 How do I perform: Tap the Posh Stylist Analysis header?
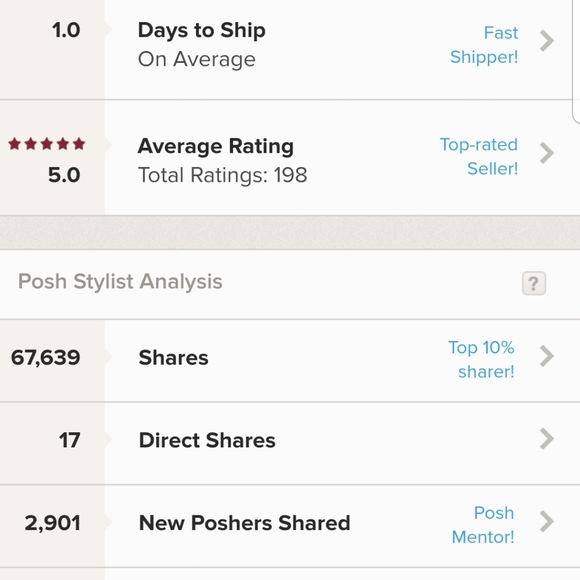120,281
